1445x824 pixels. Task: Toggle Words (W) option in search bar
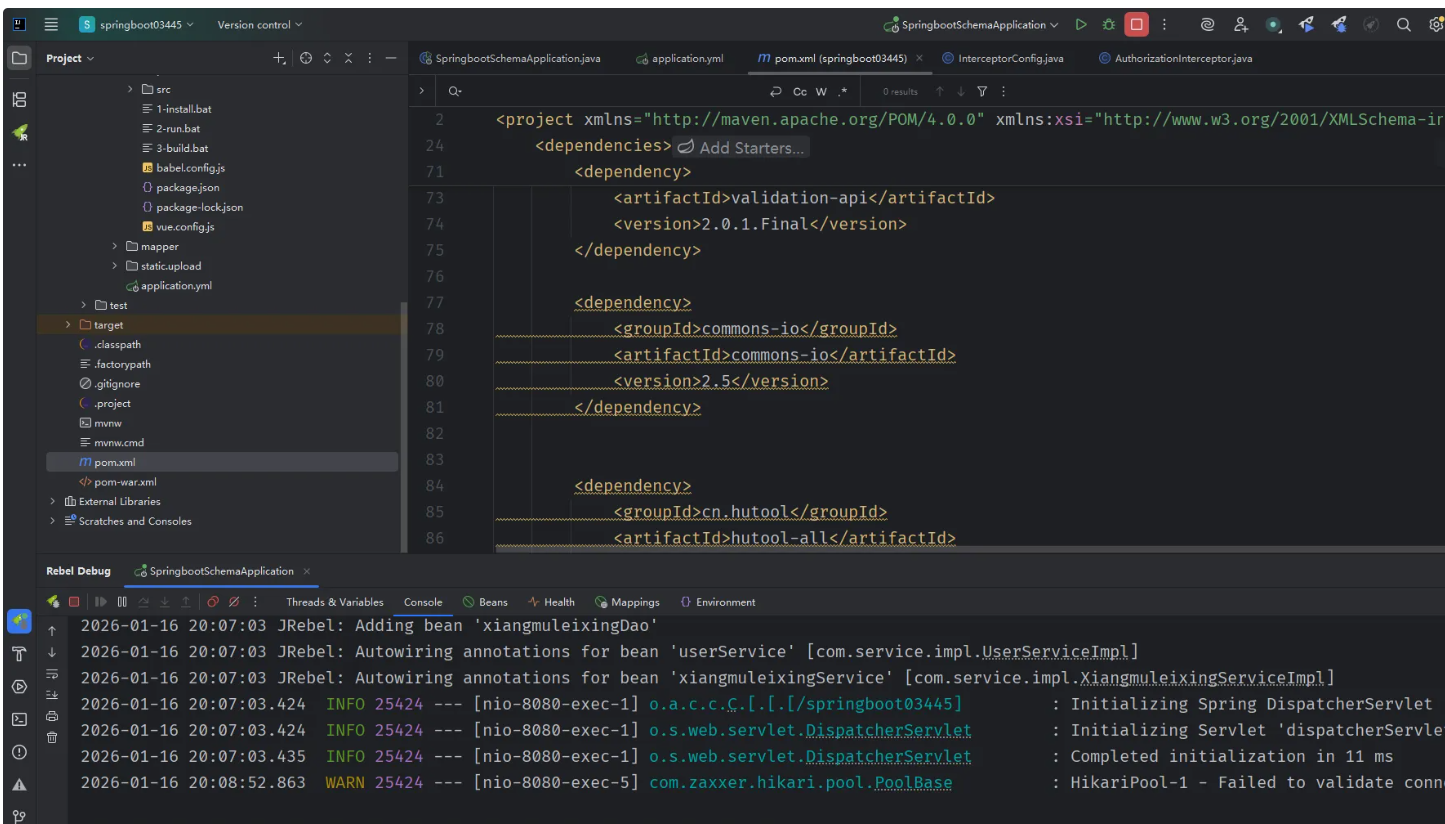821,92
